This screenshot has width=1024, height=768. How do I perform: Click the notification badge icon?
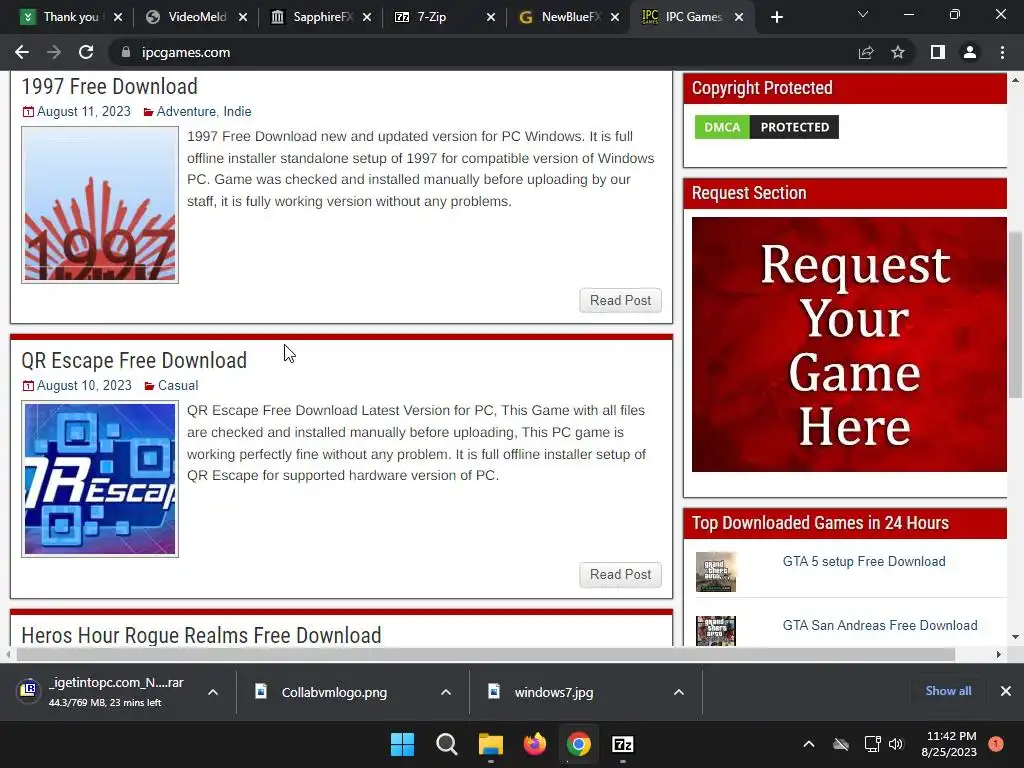[996, 744]
